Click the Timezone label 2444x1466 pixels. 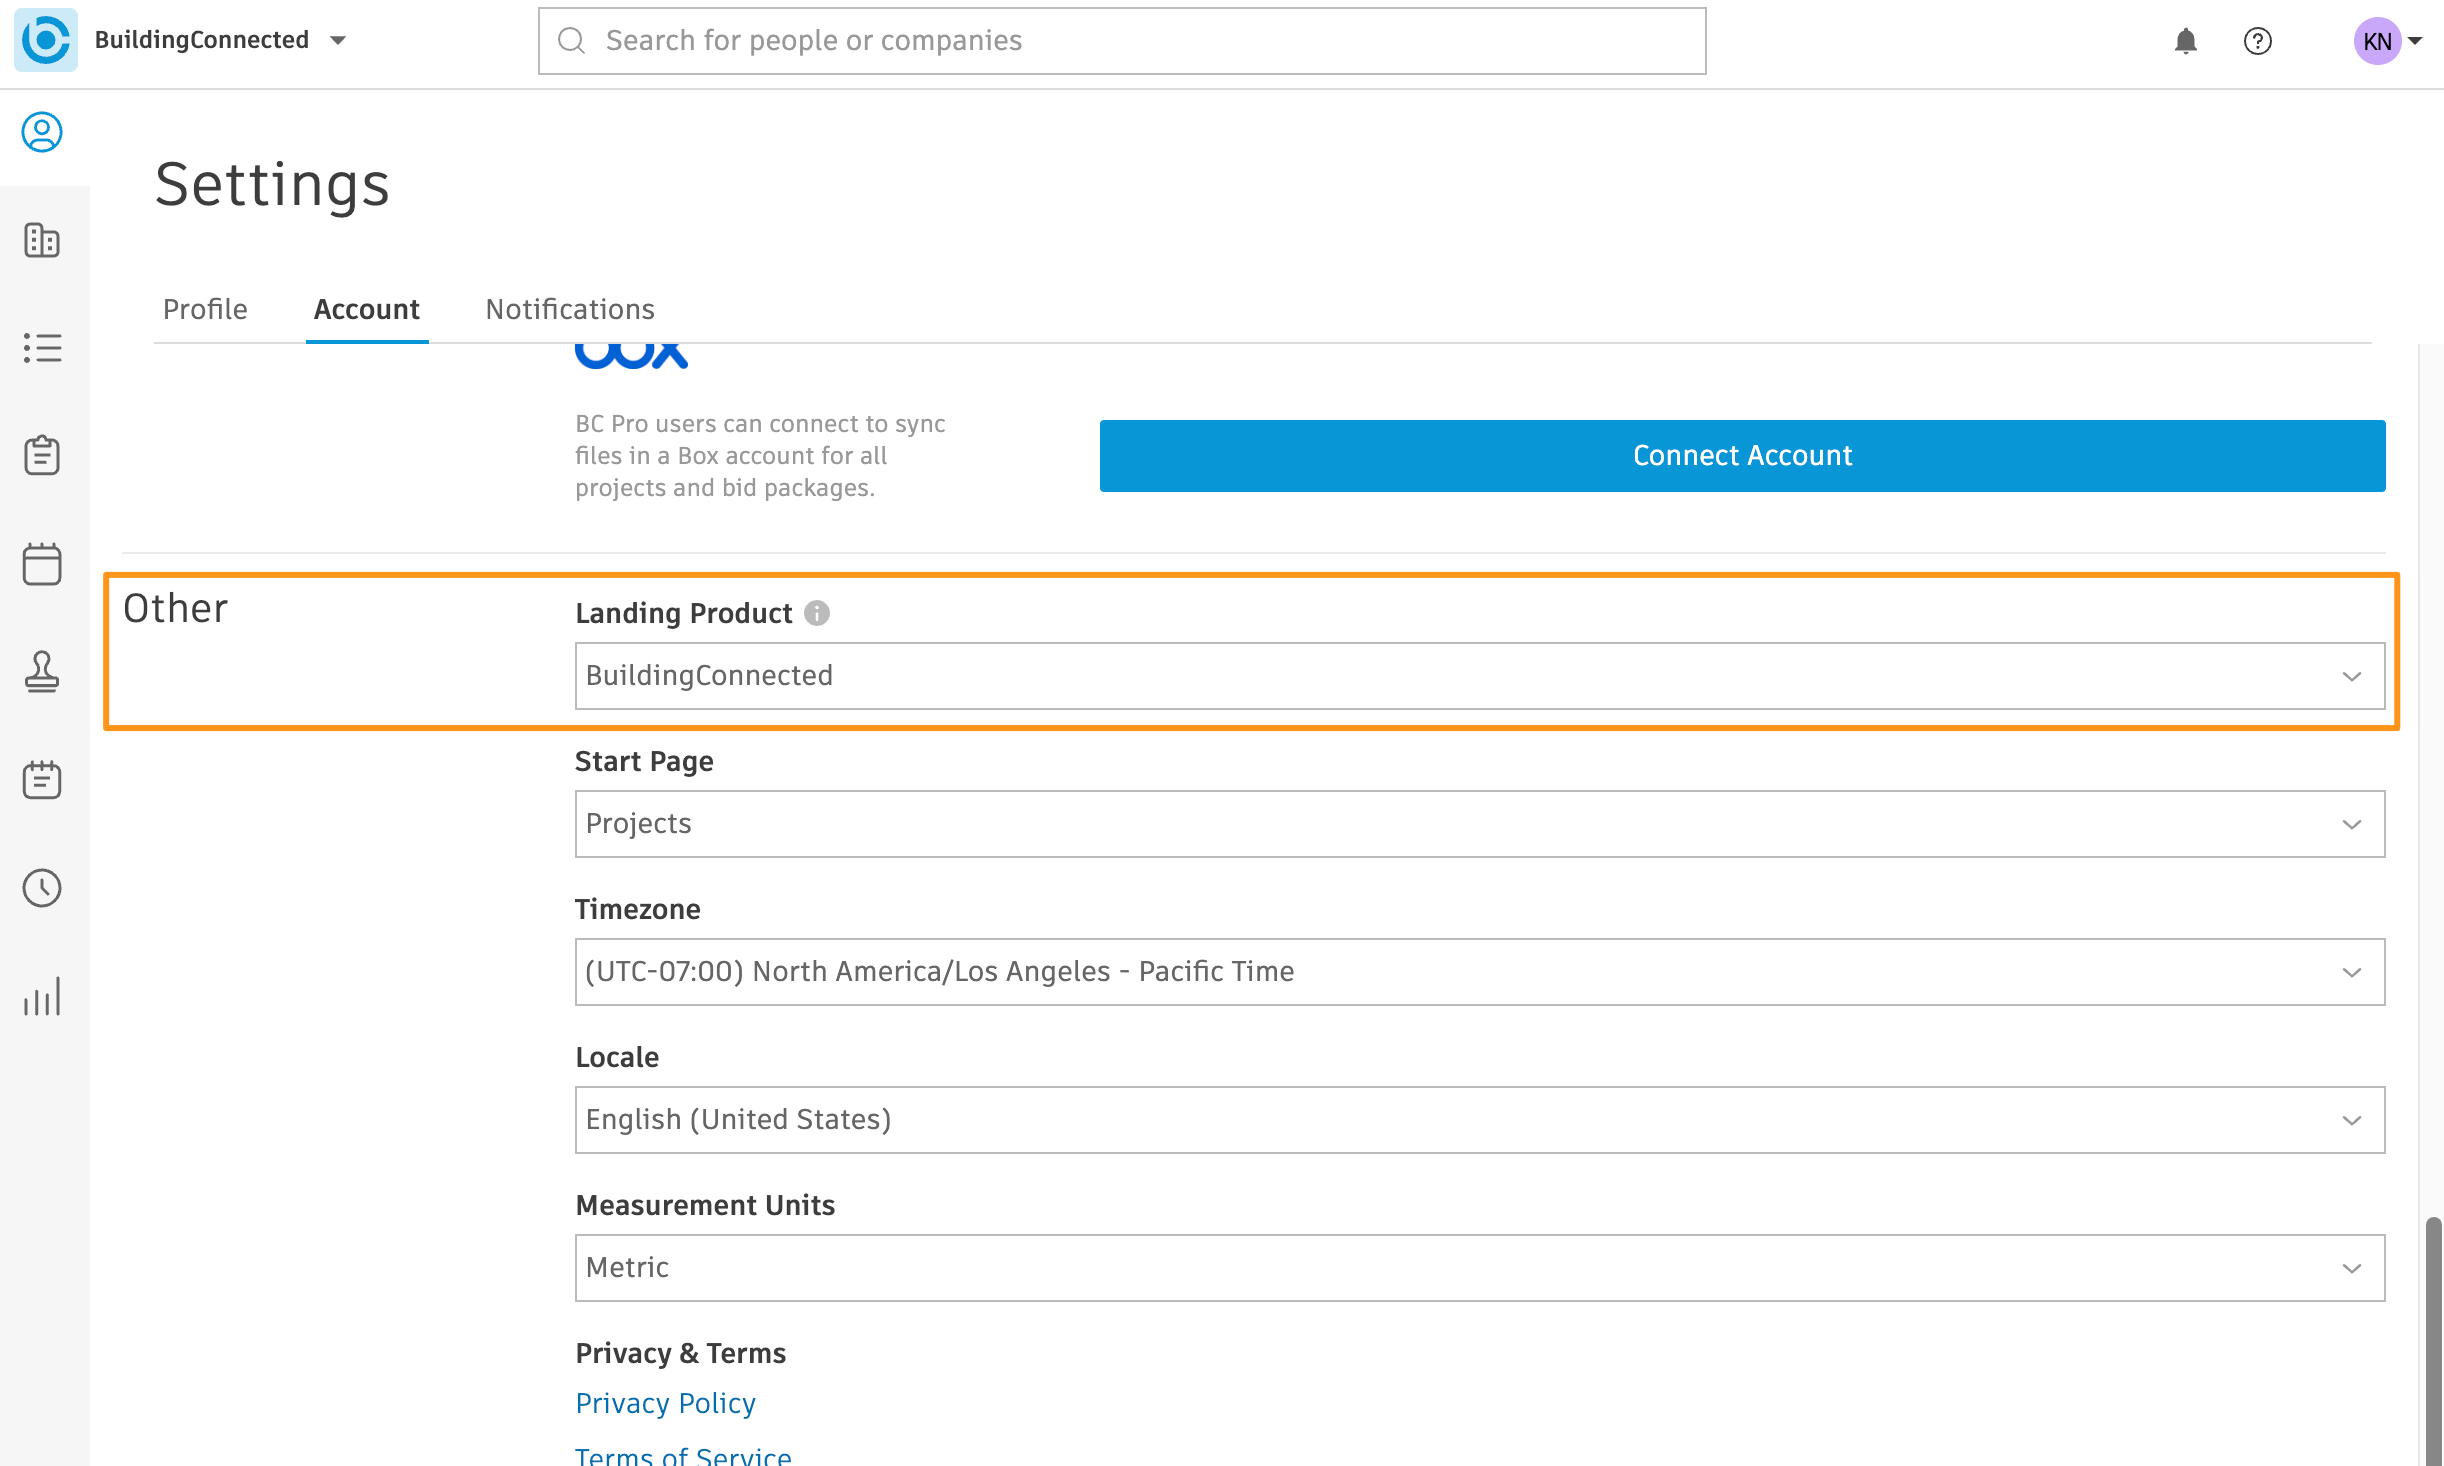click(x=638, y=909)
